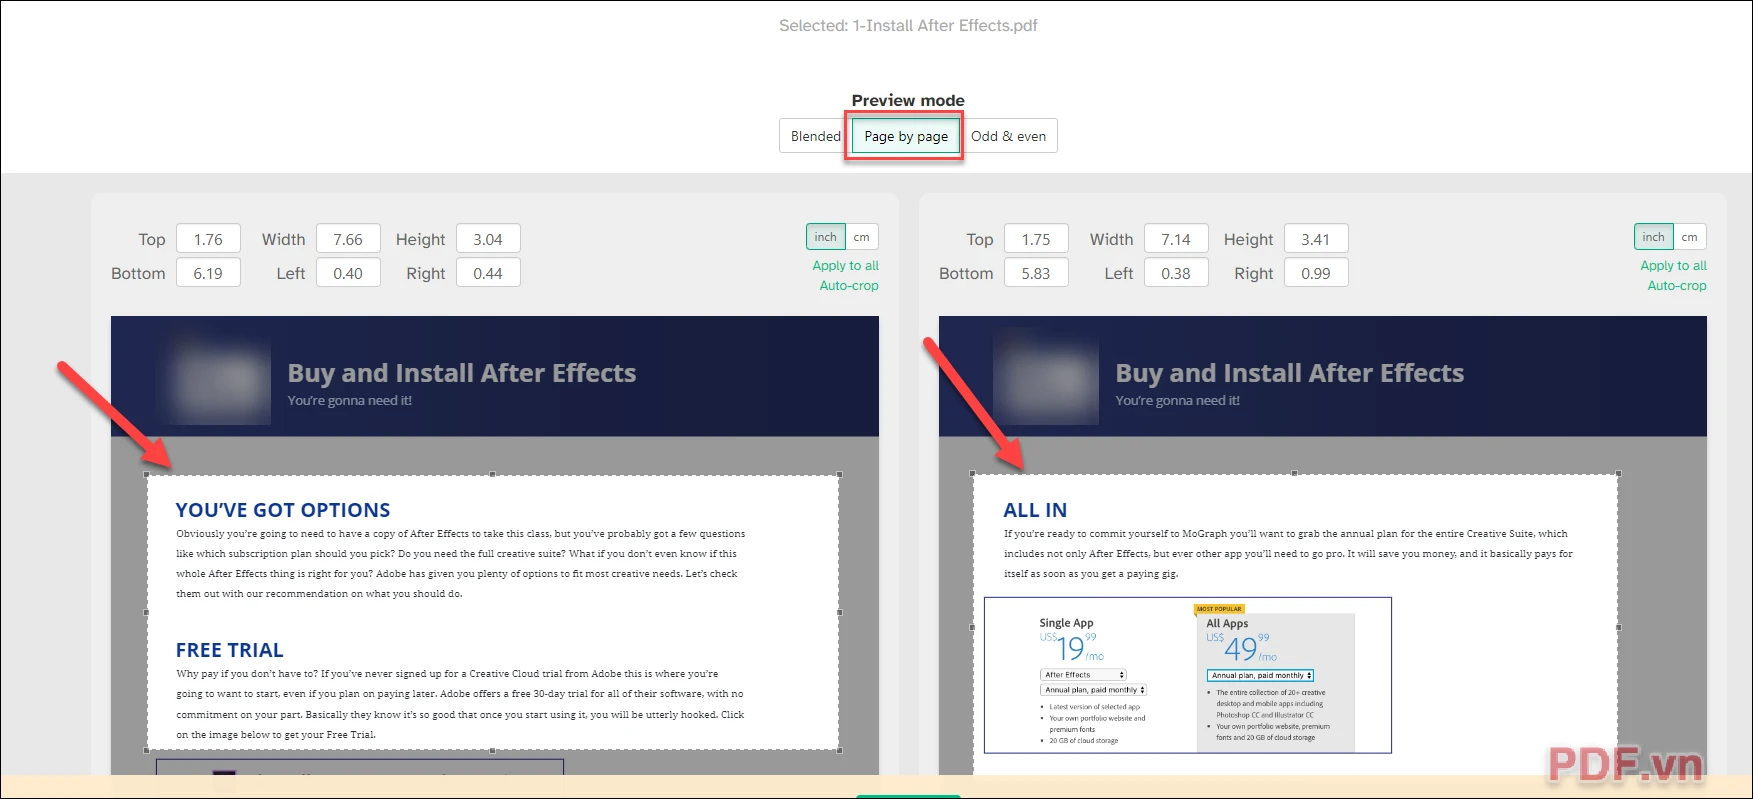Click left-middle crop handle on first page
The width and height of the screenshot is (1753, 799).
click(147, 612)
